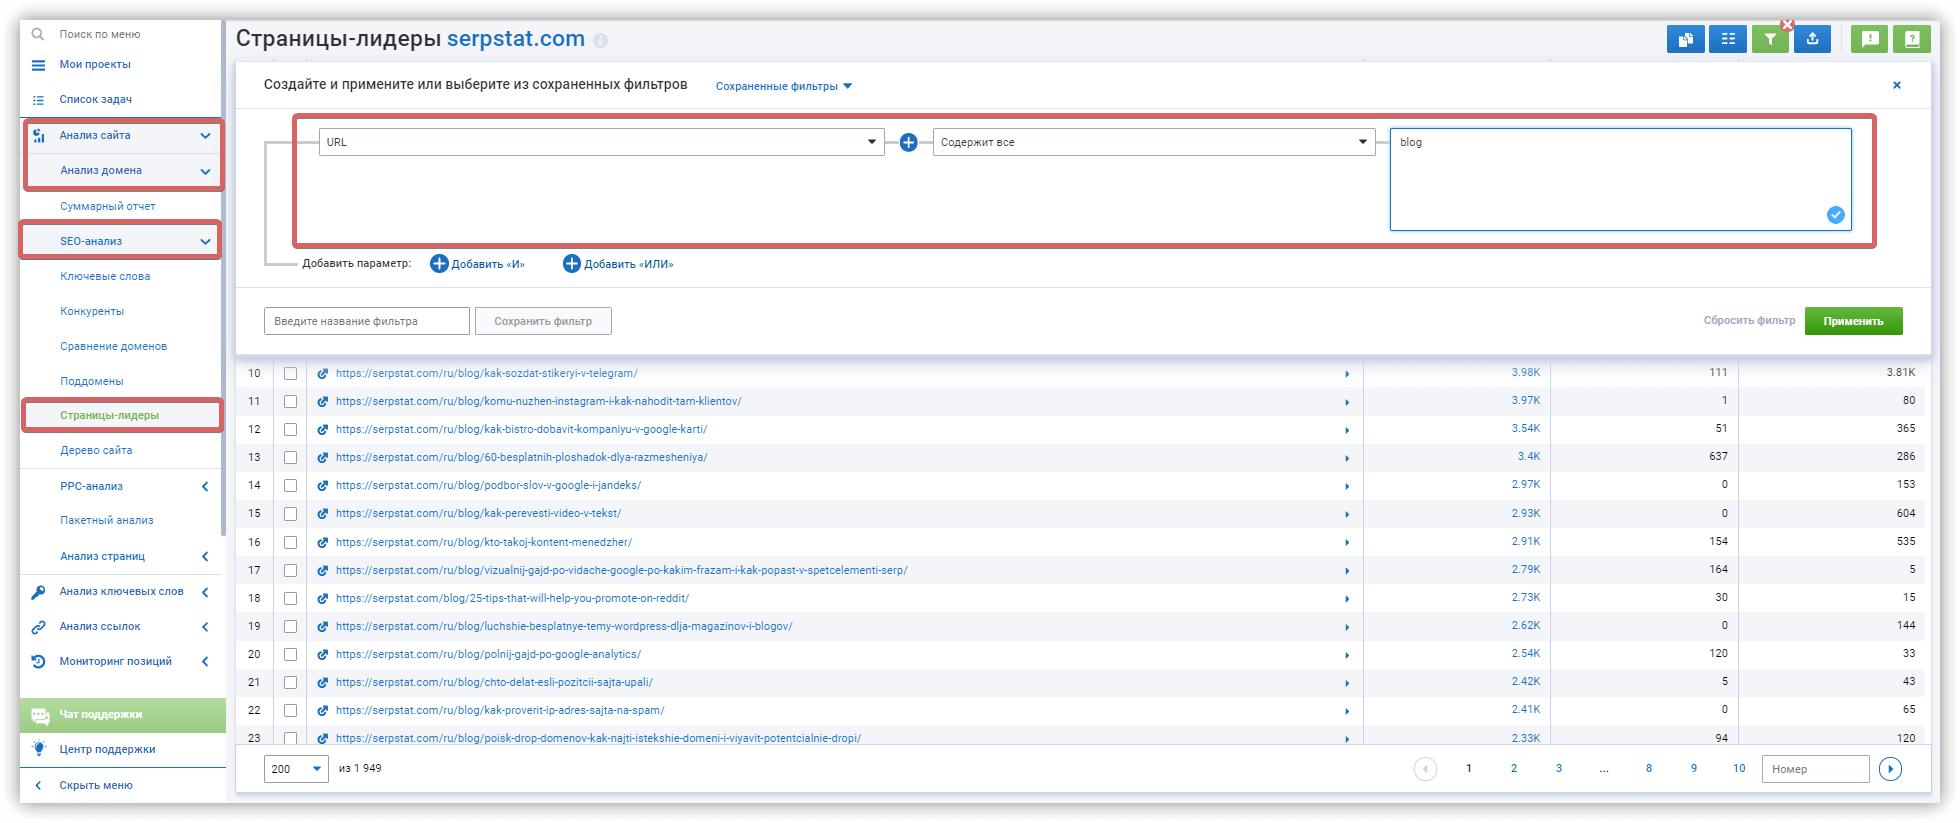
Task: Click the copy/duplicate report icon button
Action: (x=1685, y=39)
